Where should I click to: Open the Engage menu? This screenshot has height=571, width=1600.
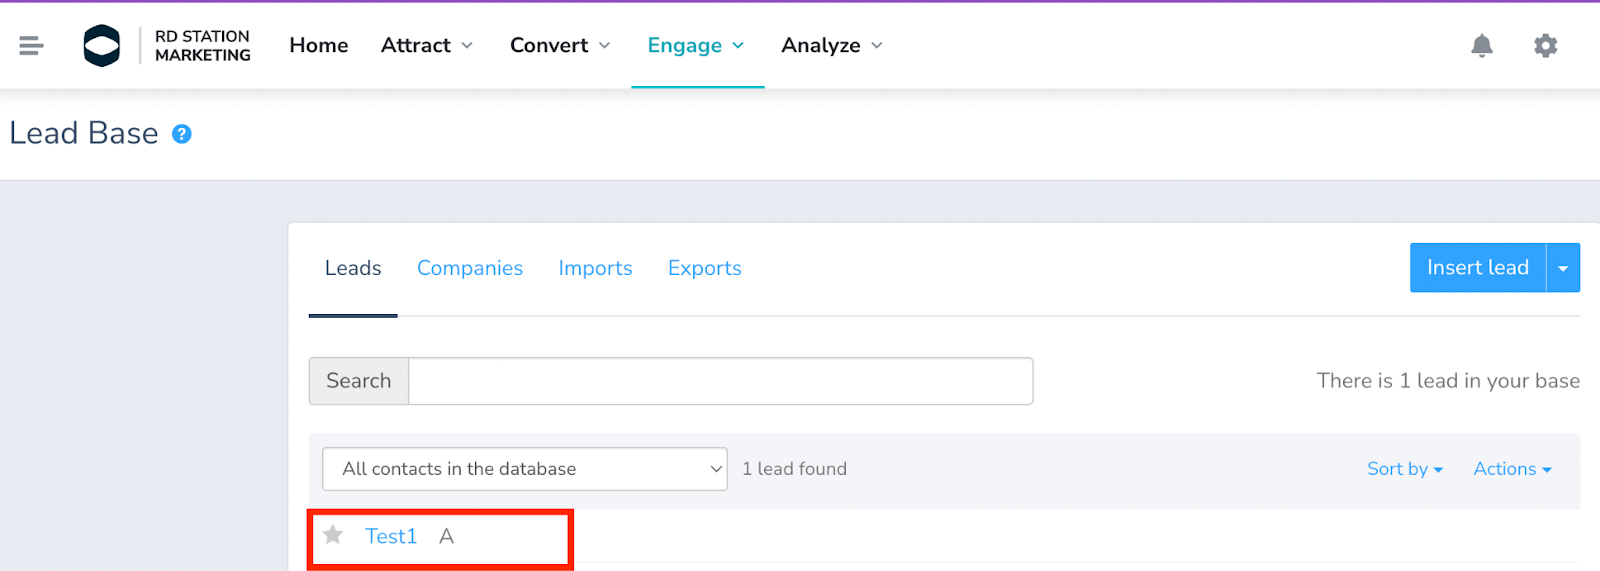(696, 46)
